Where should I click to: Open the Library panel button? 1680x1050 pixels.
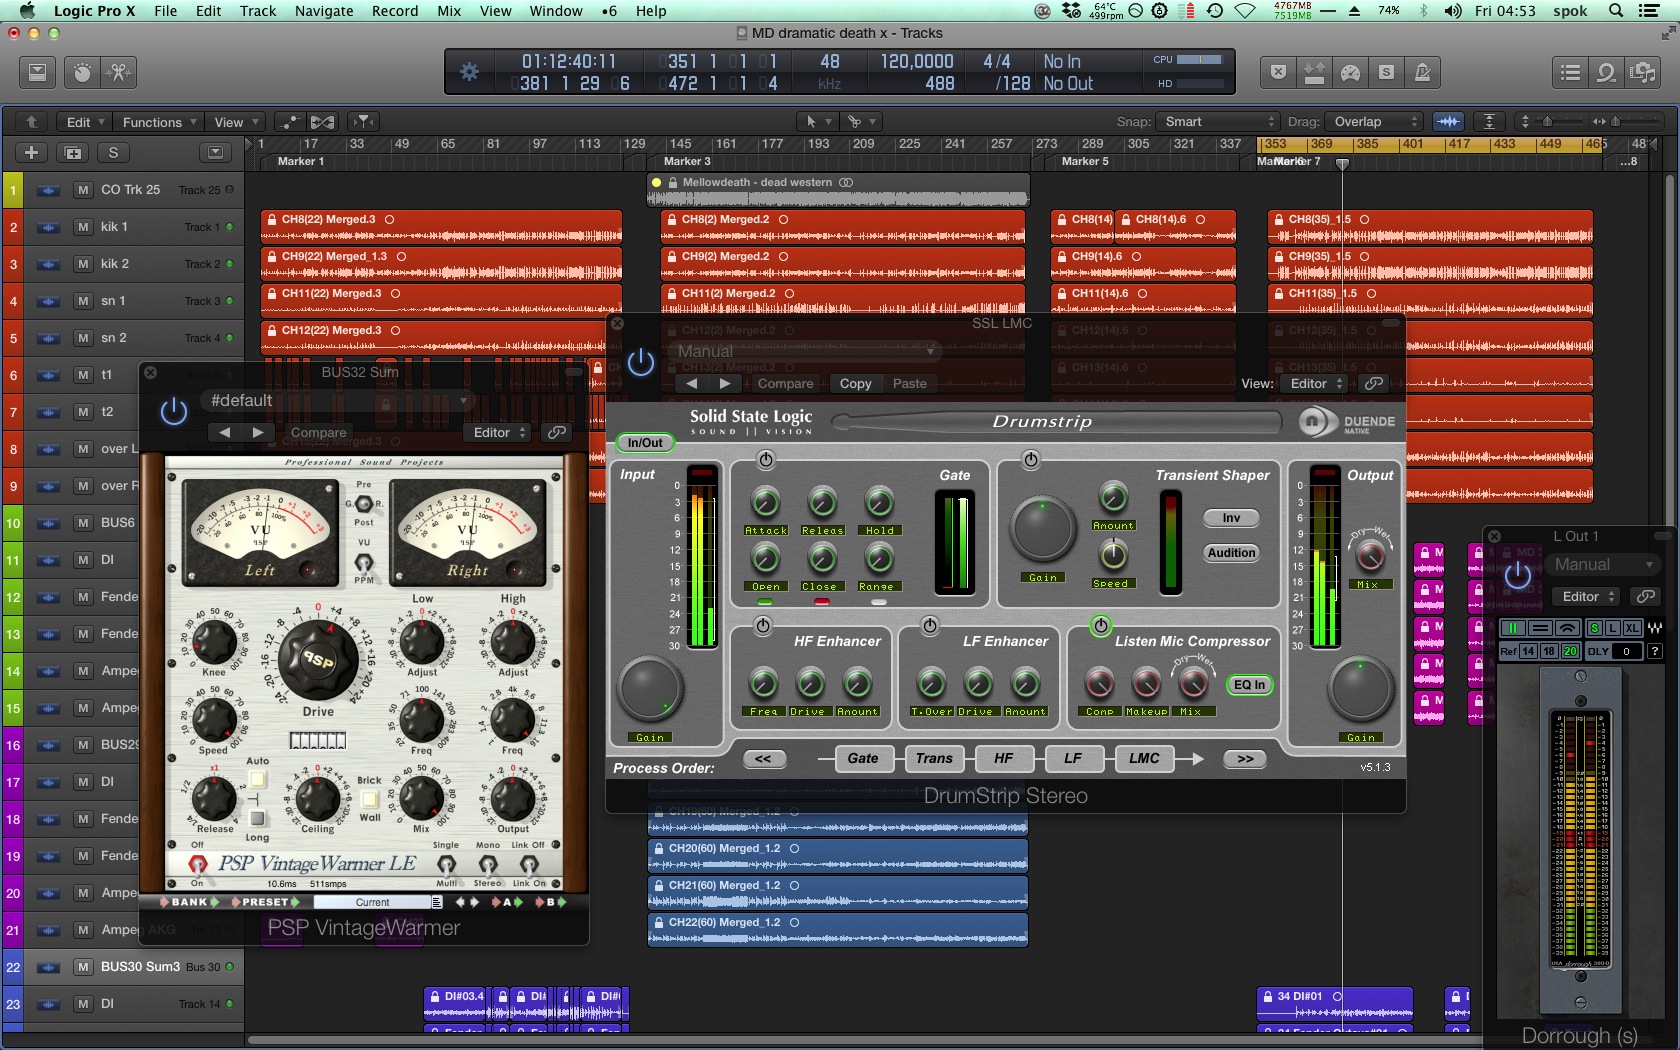[37, 72]
